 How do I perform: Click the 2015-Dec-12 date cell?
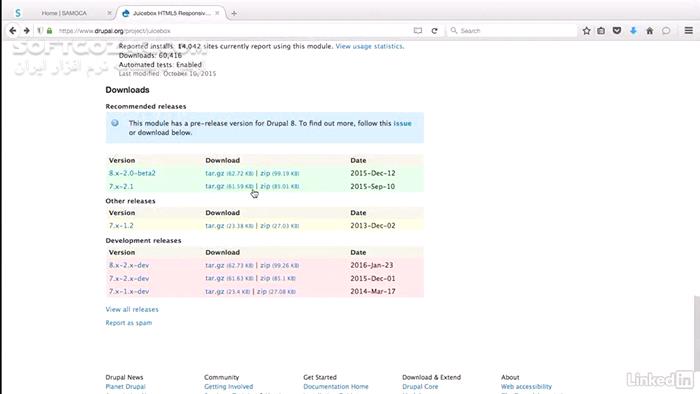[373, 173]
